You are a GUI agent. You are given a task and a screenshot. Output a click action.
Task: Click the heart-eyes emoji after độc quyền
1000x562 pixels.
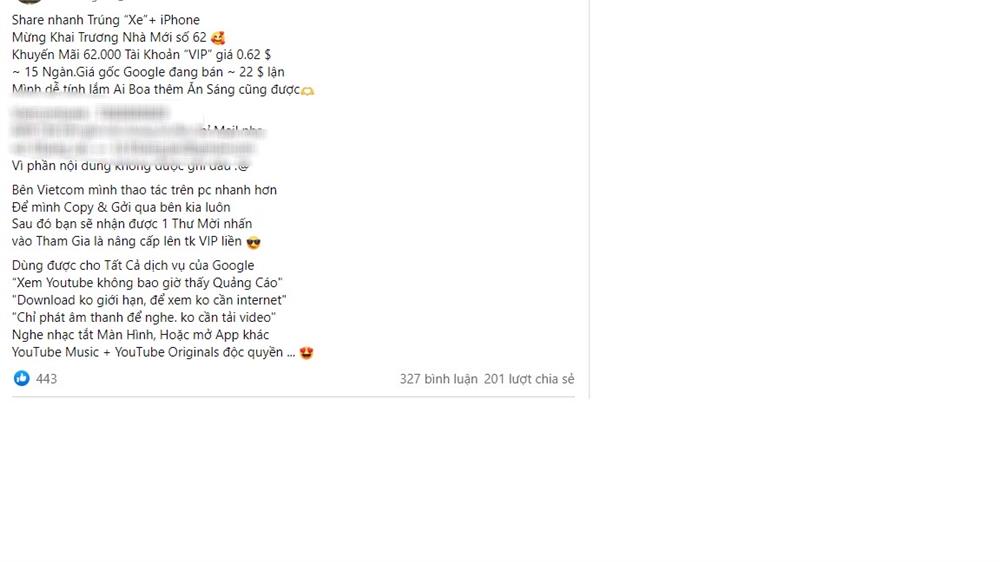[307, 353]
